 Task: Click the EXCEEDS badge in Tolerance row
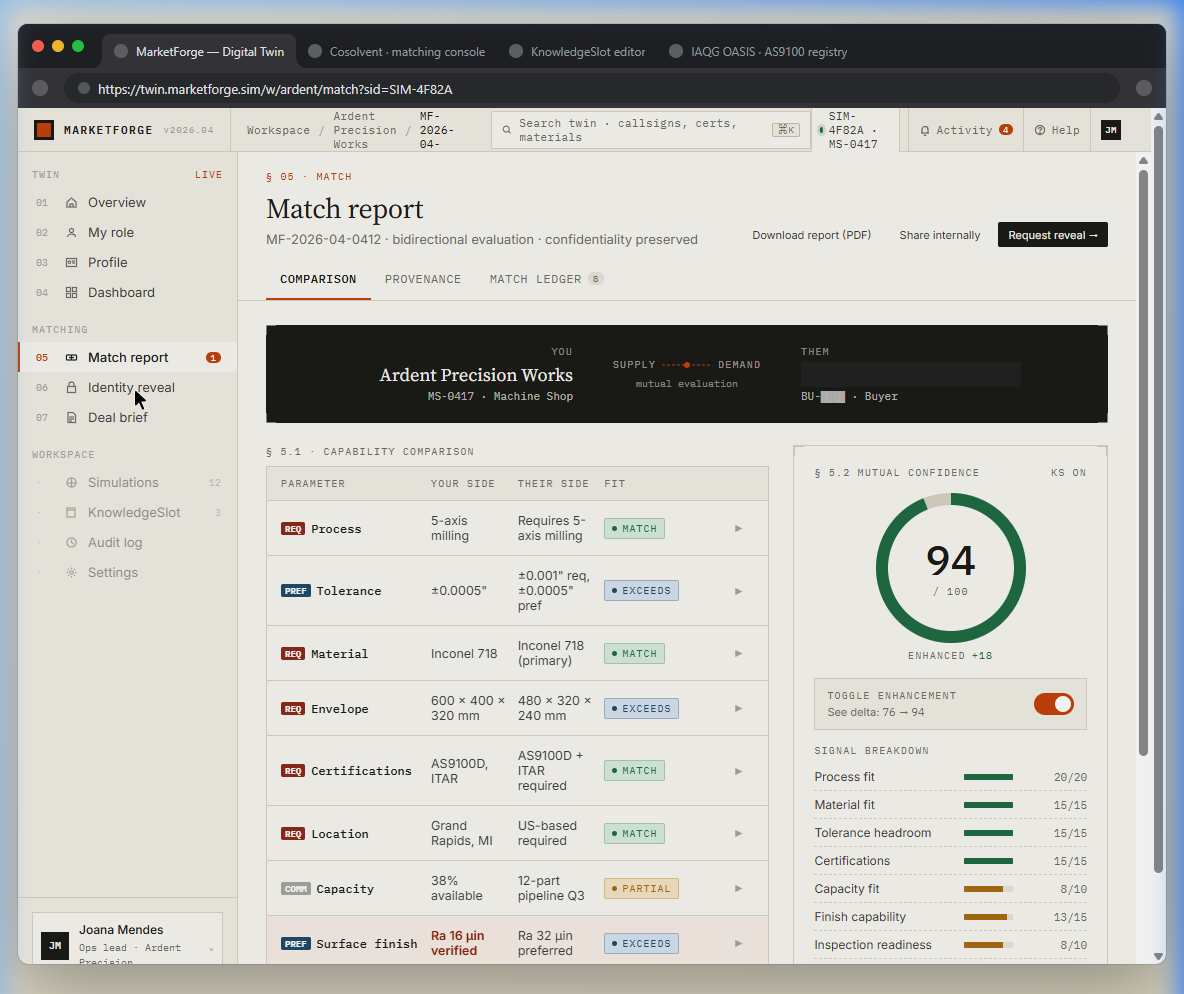(x=641, y=591)
